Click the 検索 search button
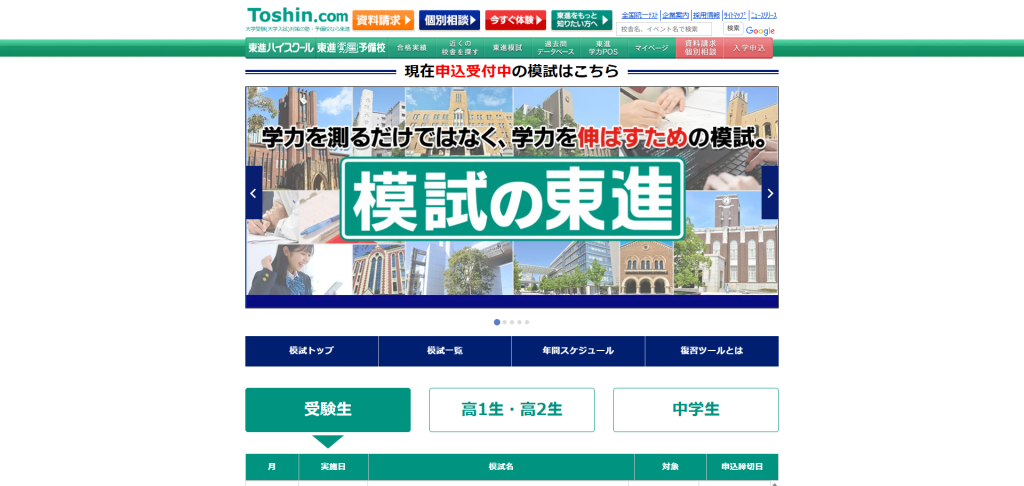The width and height of the screenshot is (1024, 486). [x=733, y=28]
